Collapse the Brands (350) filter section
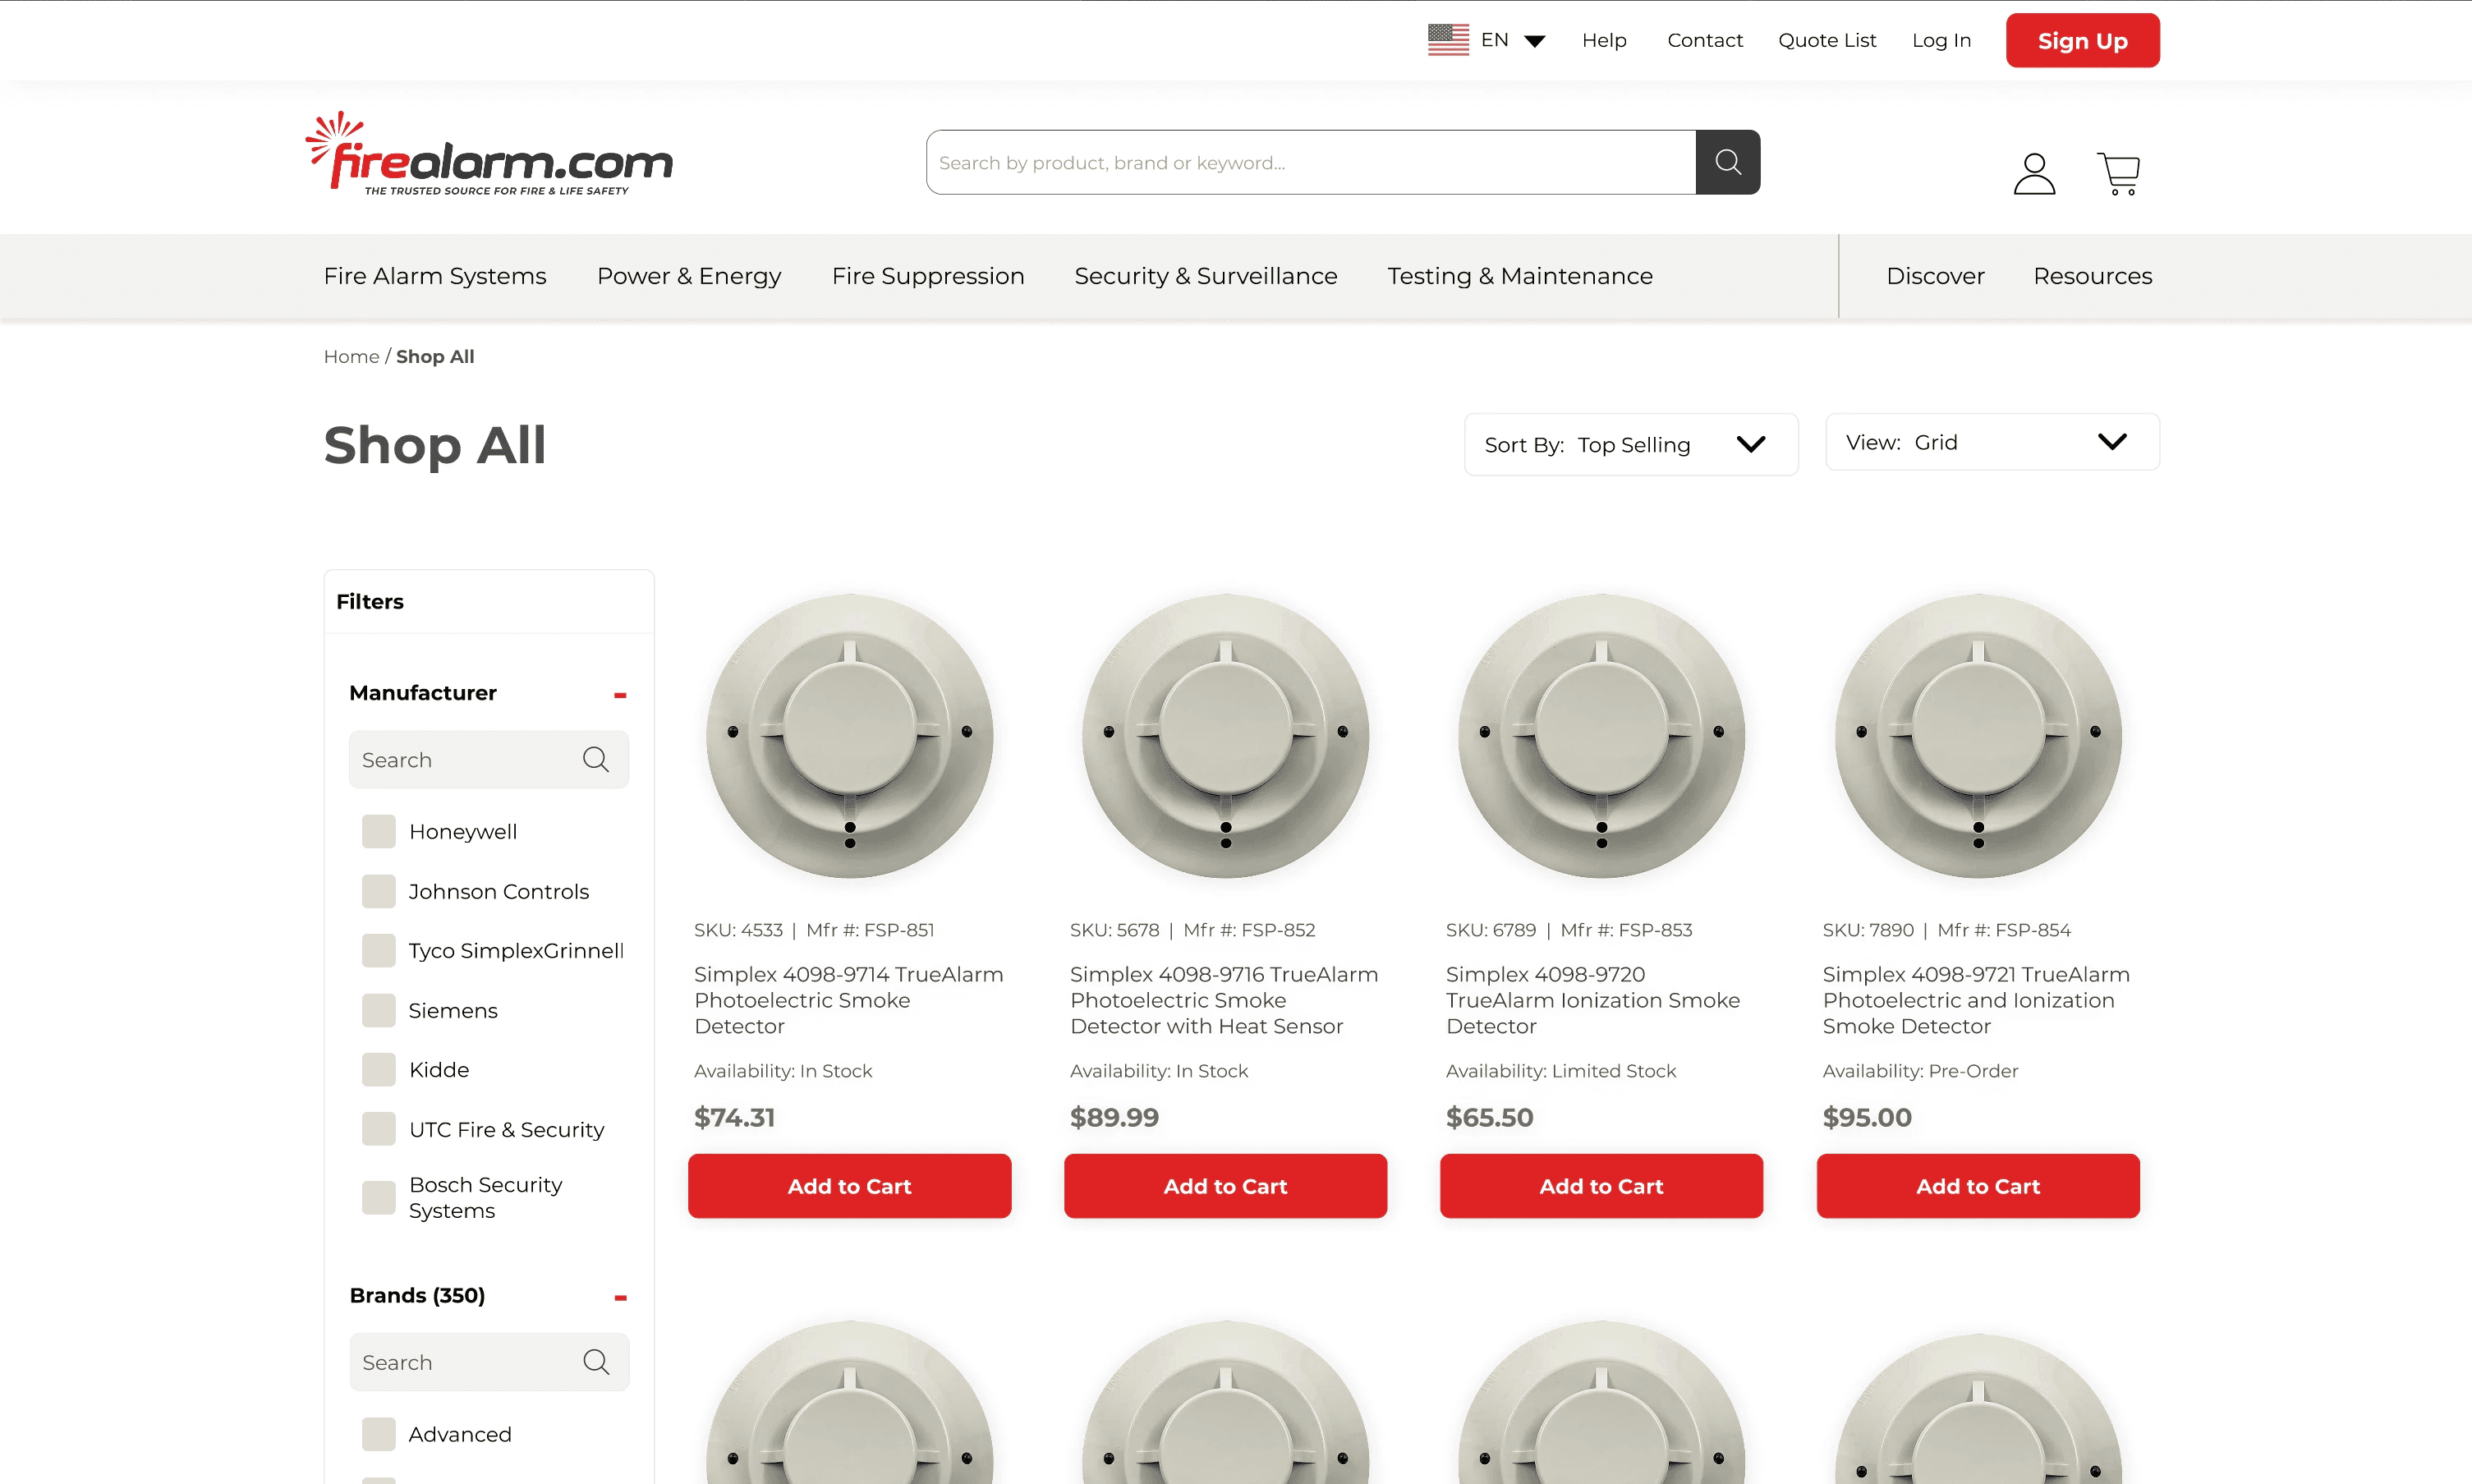This screenshot has height=1484, width=2472. click(x=620, y=1298)
